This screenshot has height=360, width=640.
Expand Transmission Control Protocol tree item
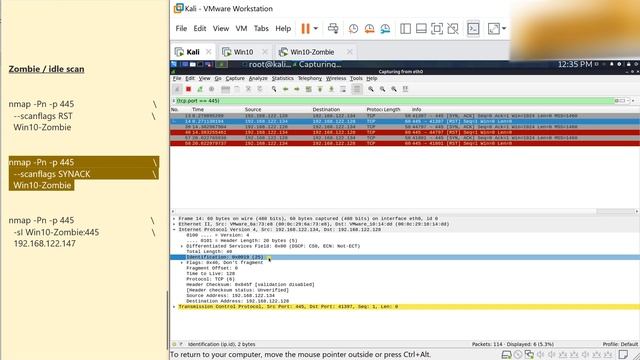174,307
